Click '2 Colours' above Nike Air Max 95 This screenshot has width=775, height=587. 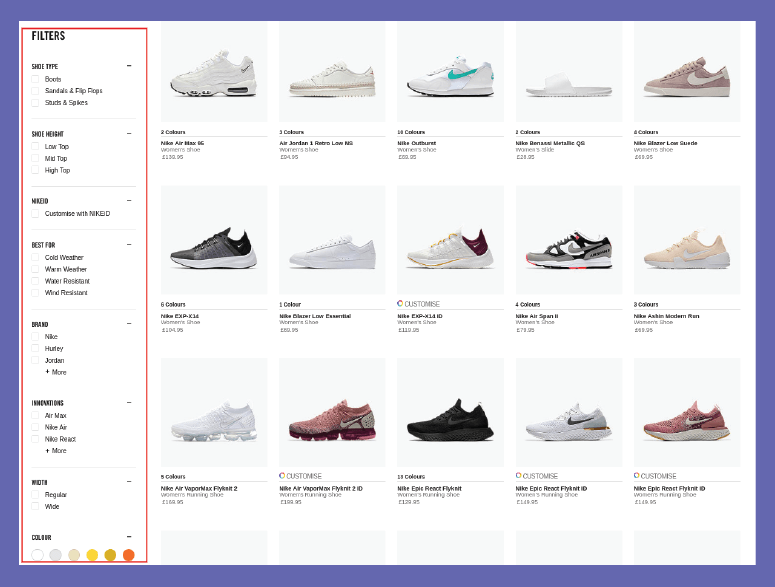[173, 132]
